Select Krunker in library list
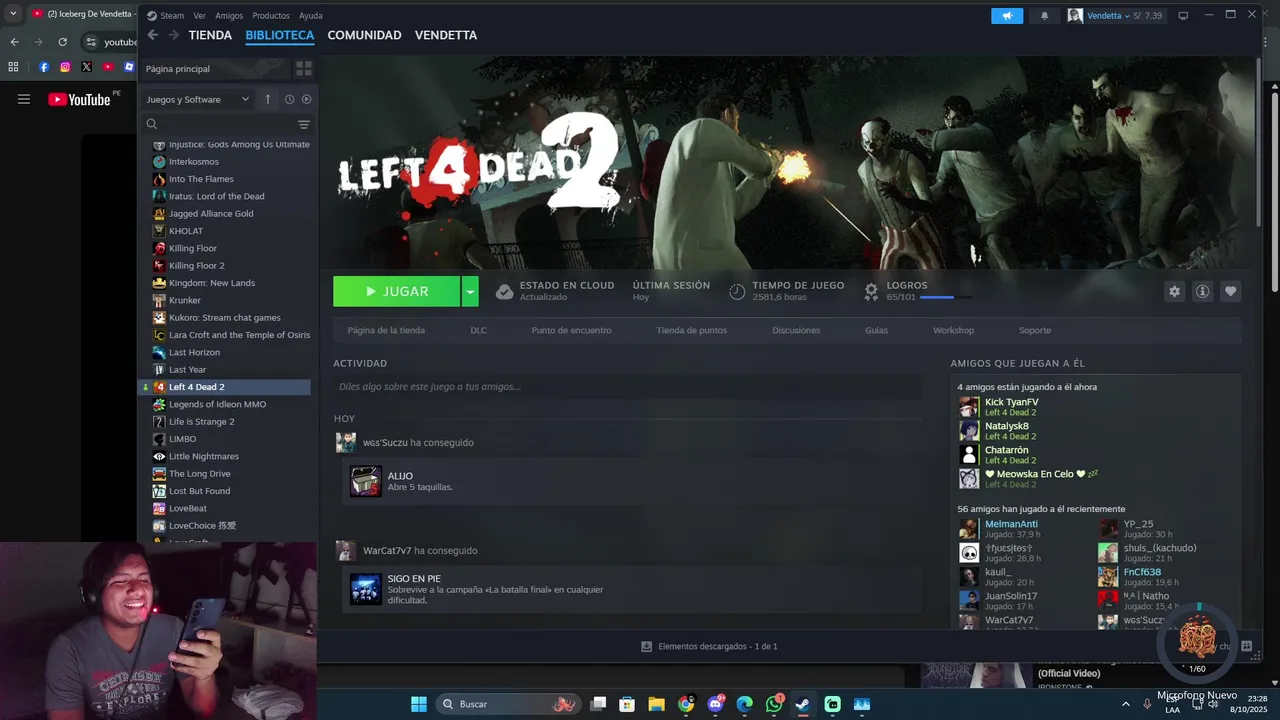Image resolution: width=1280 pixels, height=720 pixels. point(185,300)
